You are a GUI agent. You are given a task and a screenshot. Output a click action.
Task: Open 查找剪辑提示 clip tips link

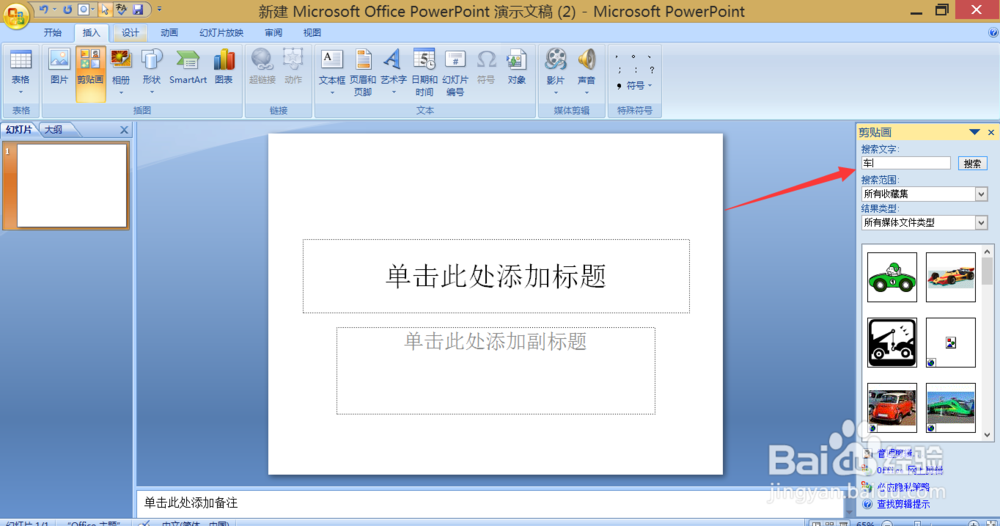pyautogui.click(x=902, y=504)
